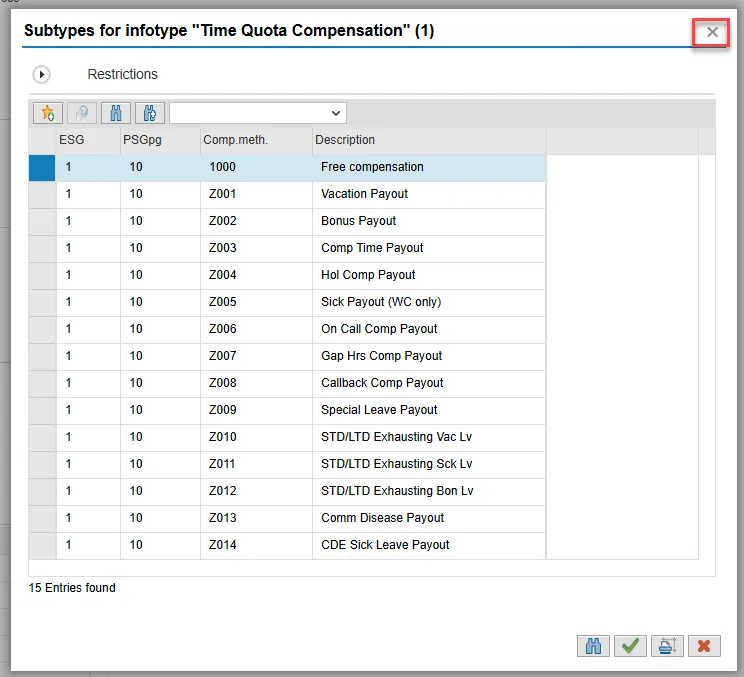Click the Find Next binoculars icon

coord(150,113)
